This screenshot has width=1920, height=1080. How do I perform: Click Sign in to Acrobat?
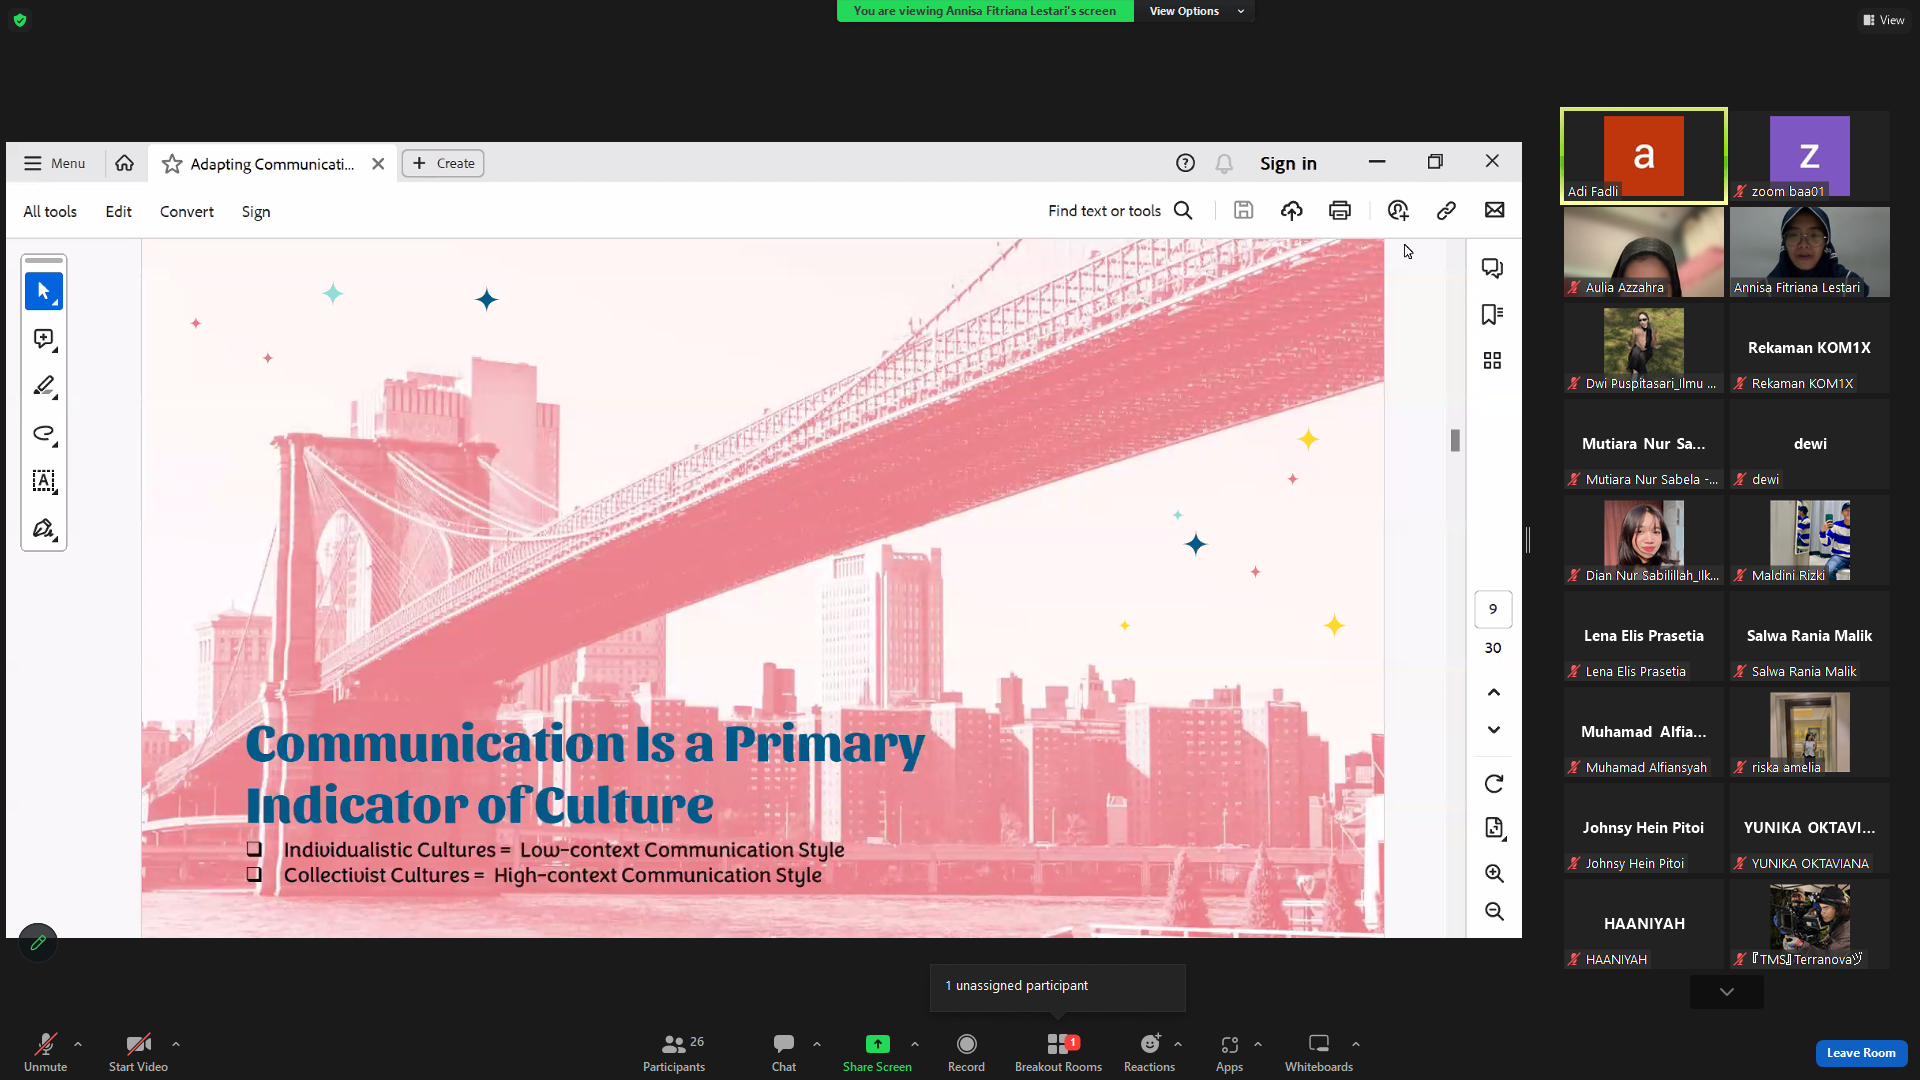click(x=1288, y=163)
